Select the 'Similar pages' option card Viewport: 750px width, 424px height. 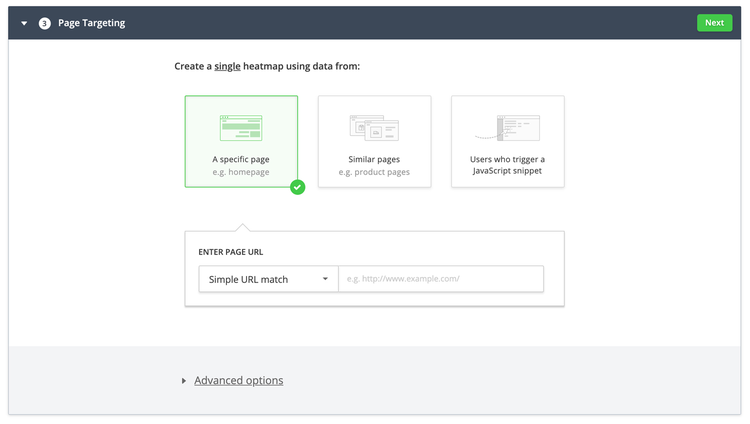point(375,141)
